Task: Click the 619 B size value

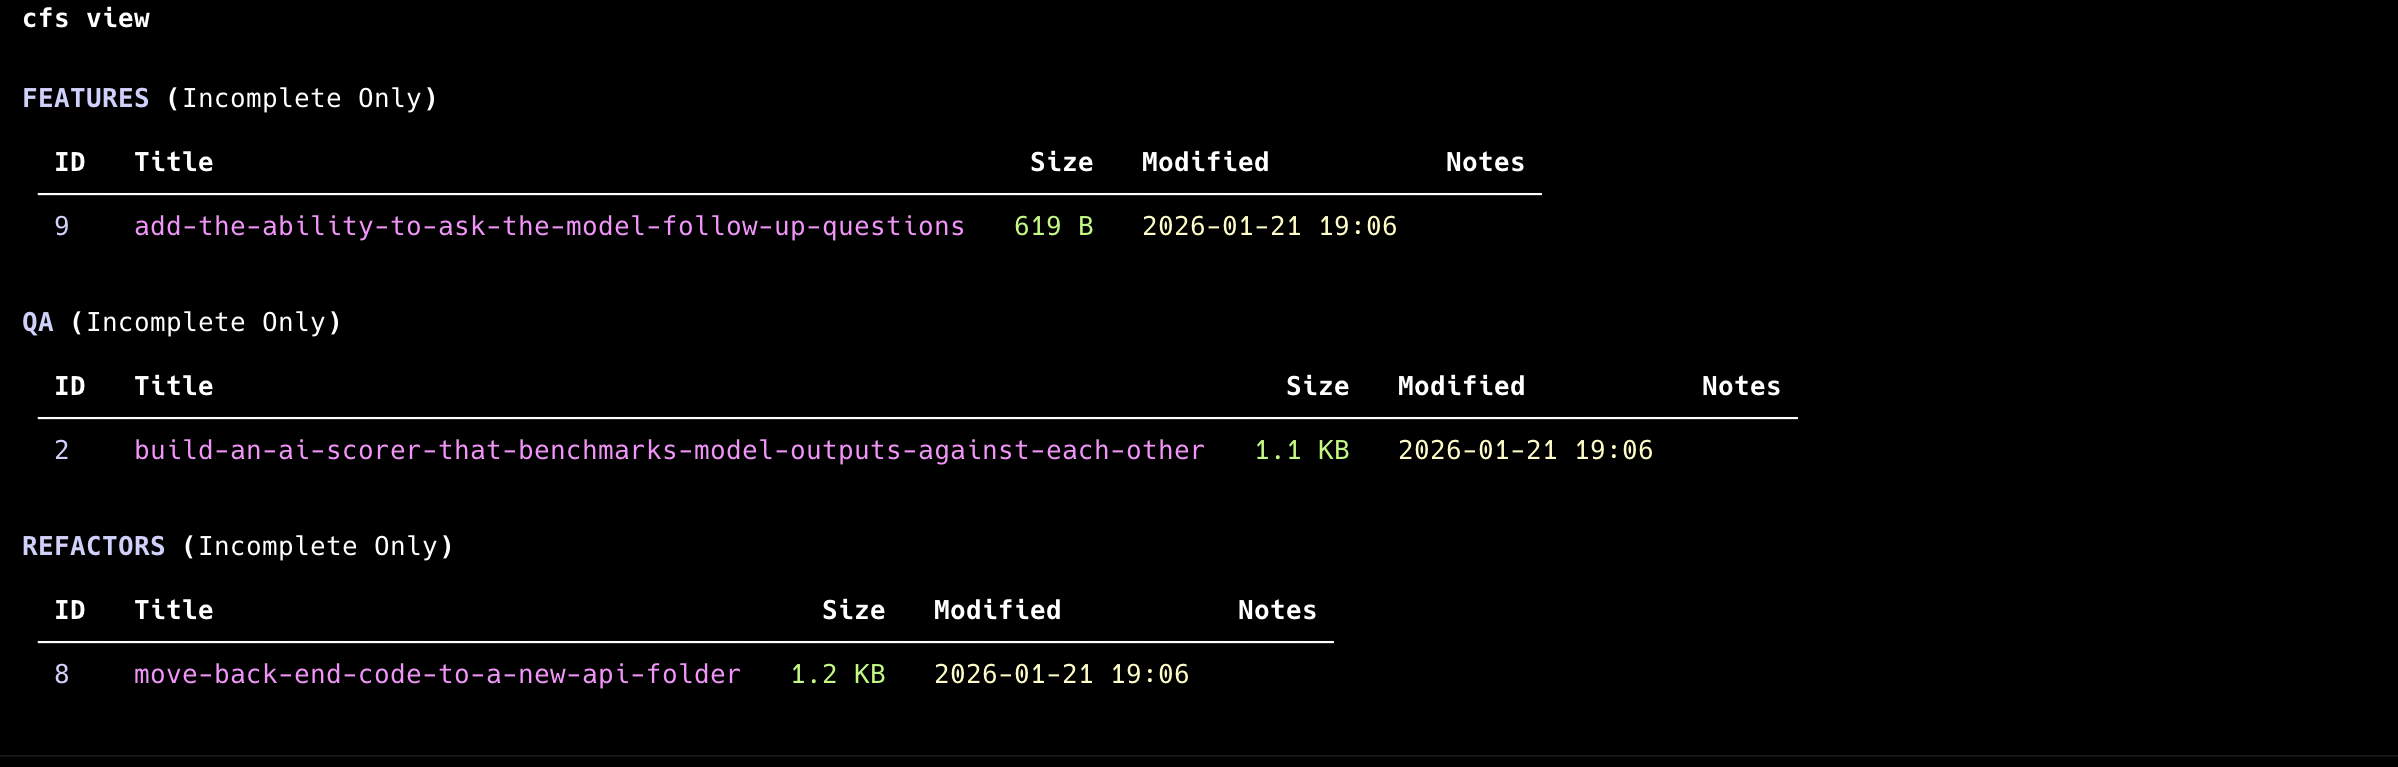Action: tap(1053, 227)
